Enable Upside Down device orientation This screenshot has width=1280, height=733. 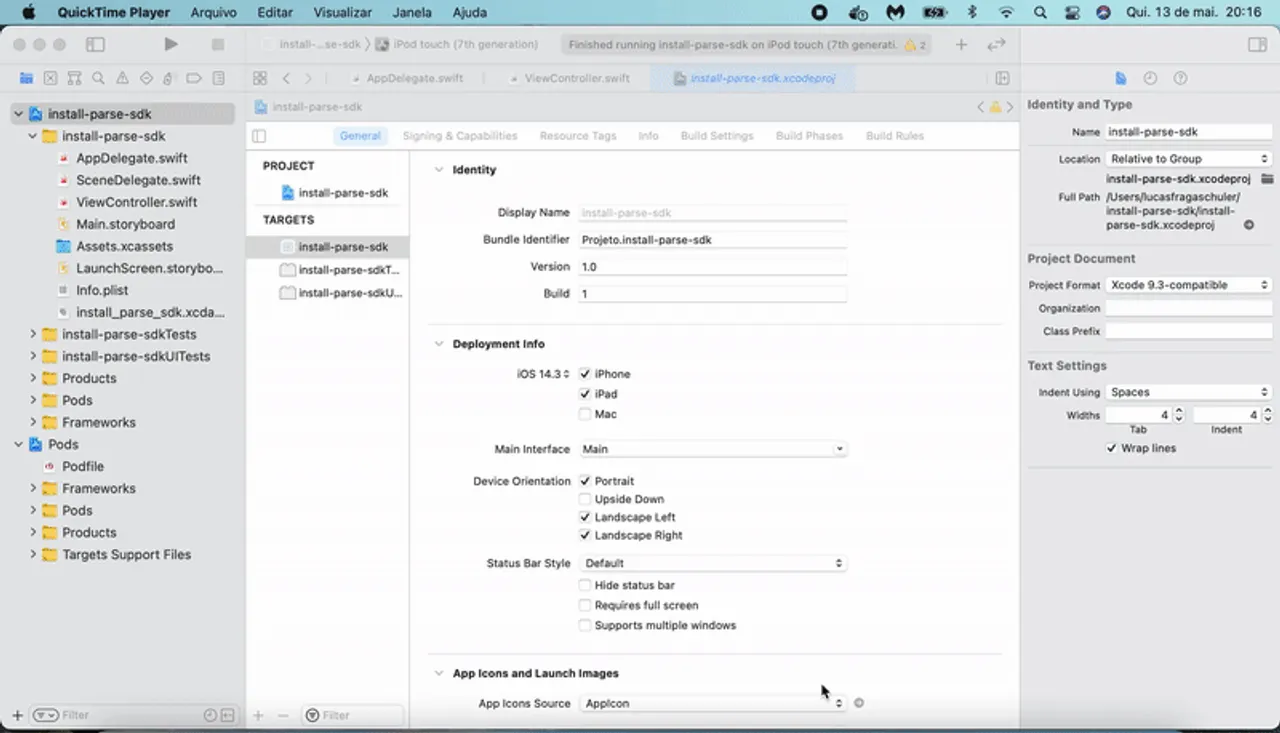coord(585,499)
